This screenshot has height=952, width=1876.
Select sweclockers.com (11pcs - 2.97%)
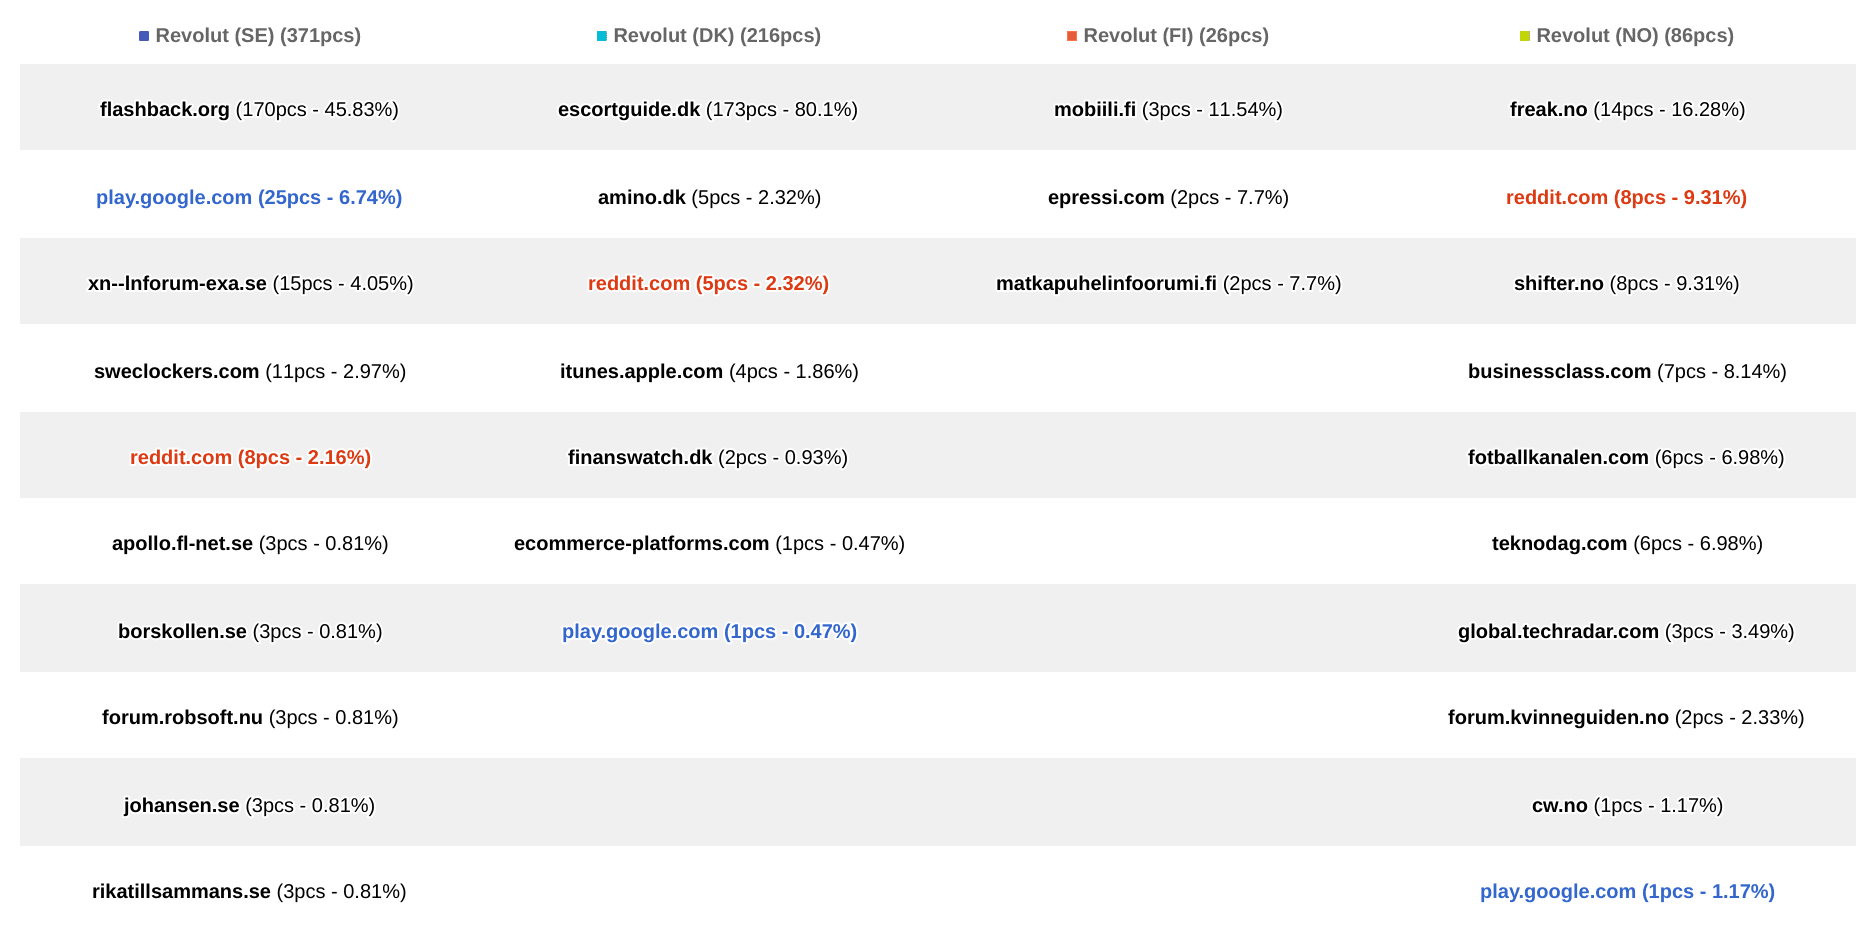click(250, 372)
